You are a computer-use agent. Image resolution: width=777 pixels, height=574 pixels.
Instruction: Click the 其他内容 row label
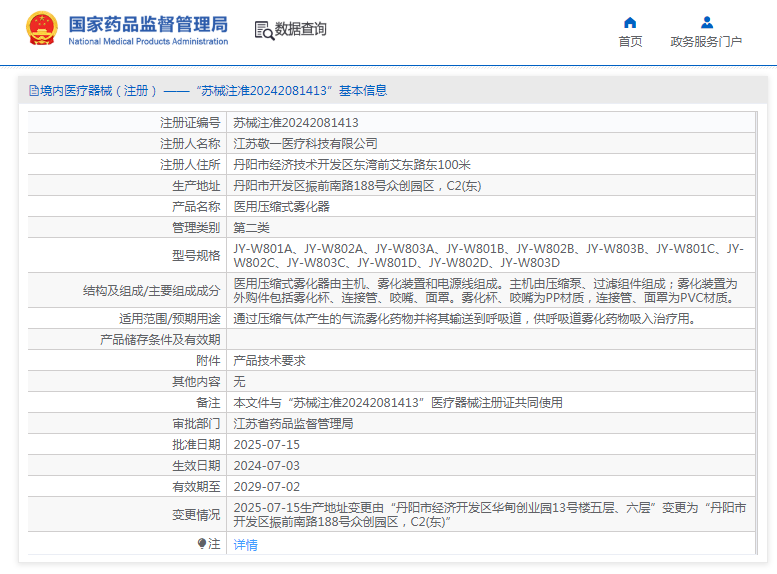tap(196, 382)
